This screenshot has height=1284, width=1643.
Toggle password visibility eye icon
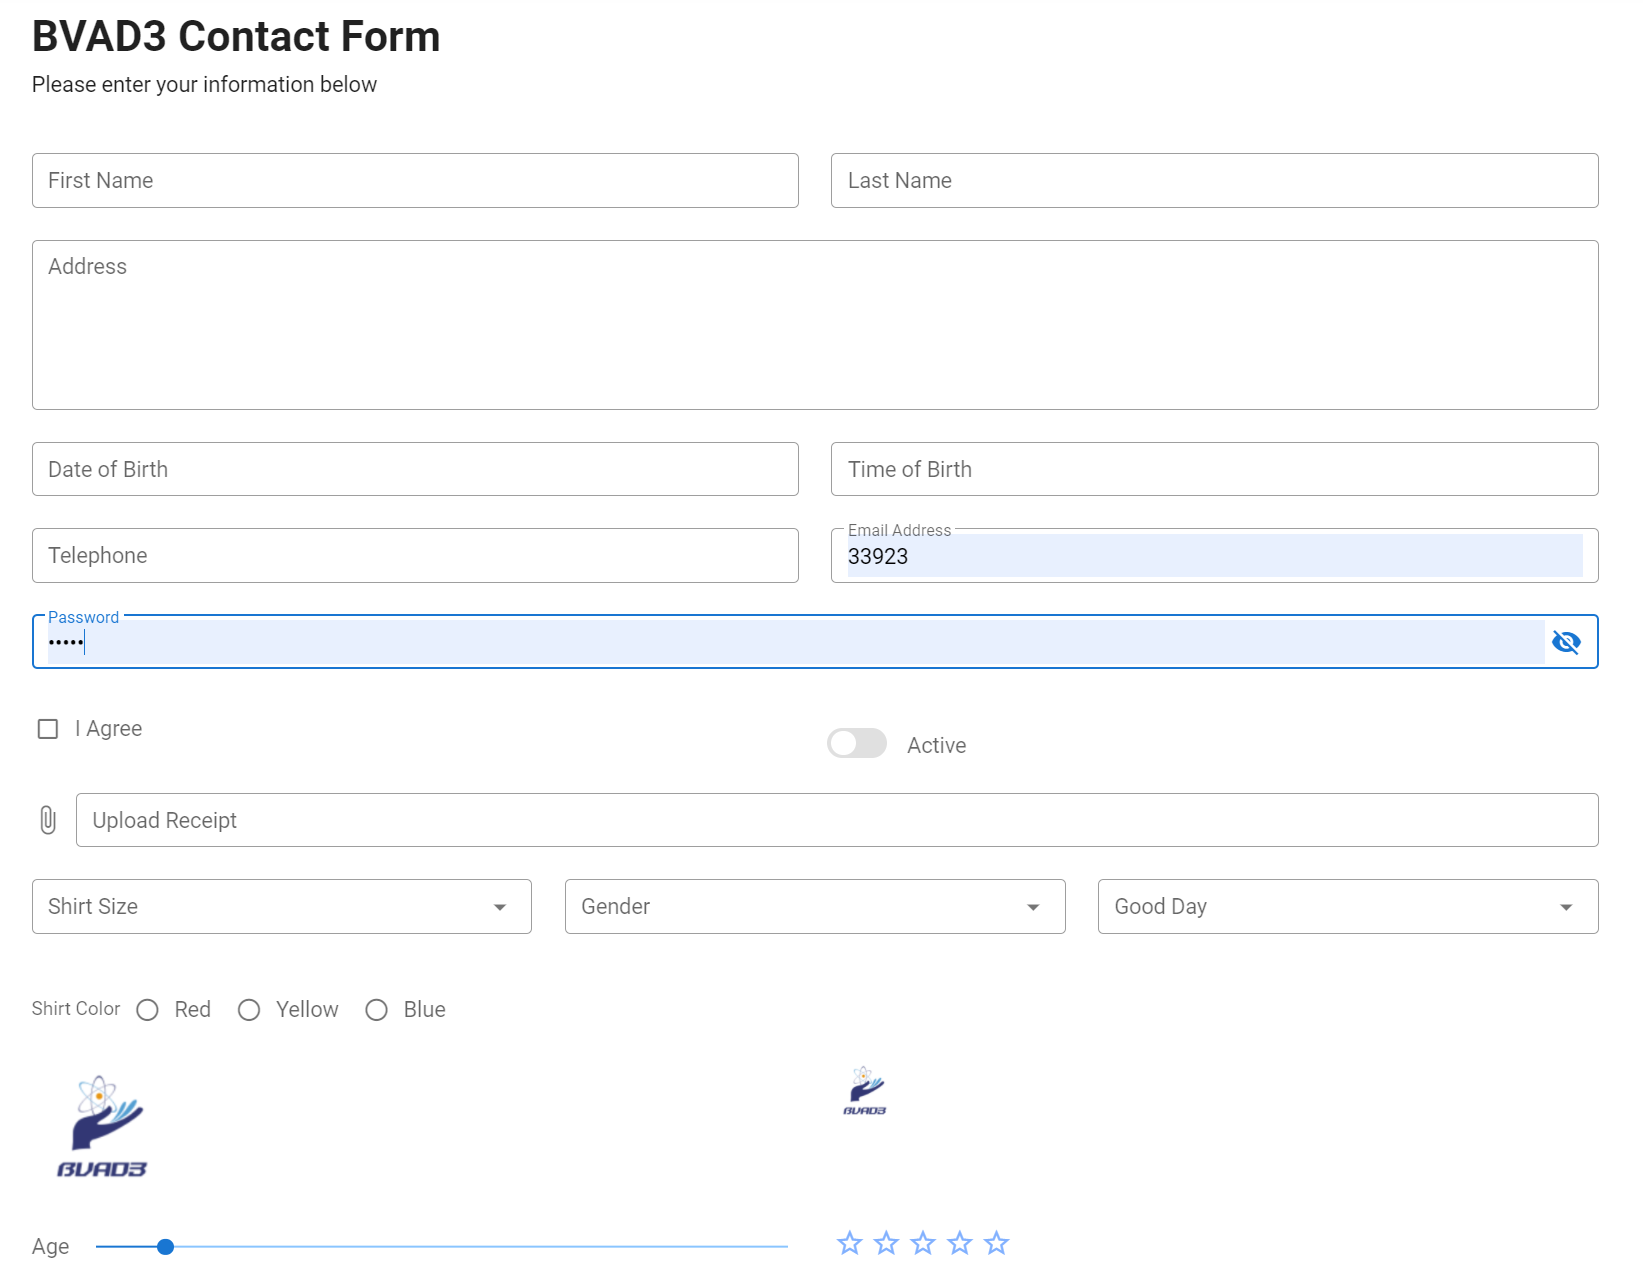[x=1565, y=642]
